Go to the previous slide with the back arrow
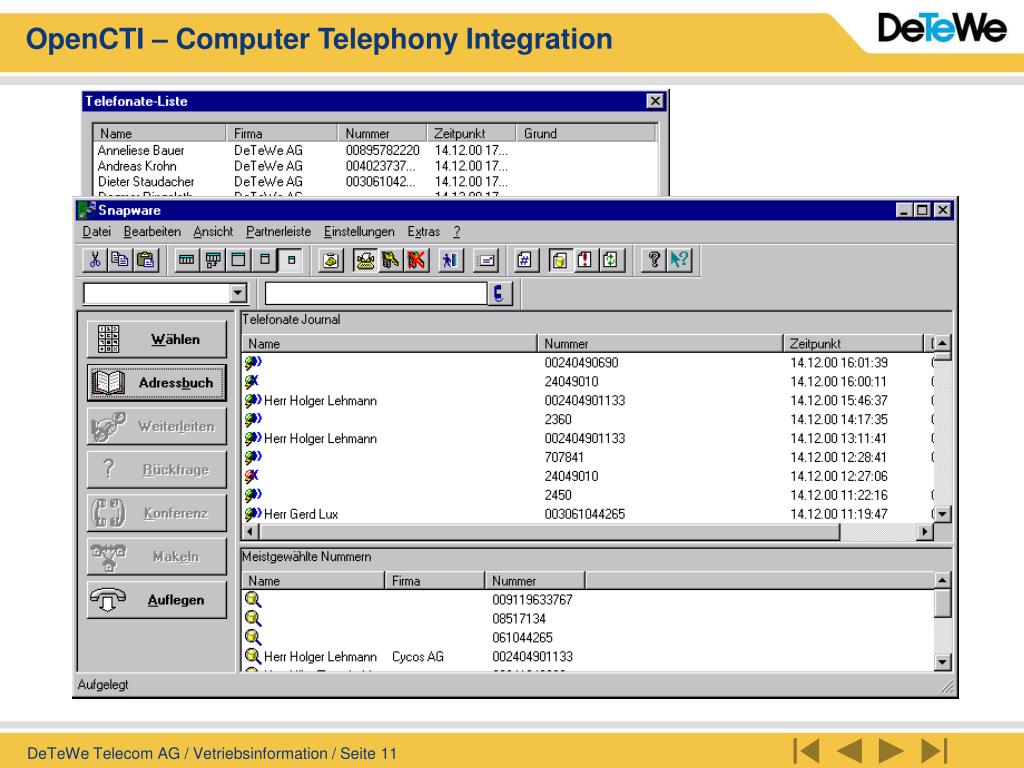This screenshot has height=768, width=1024. 850,751
